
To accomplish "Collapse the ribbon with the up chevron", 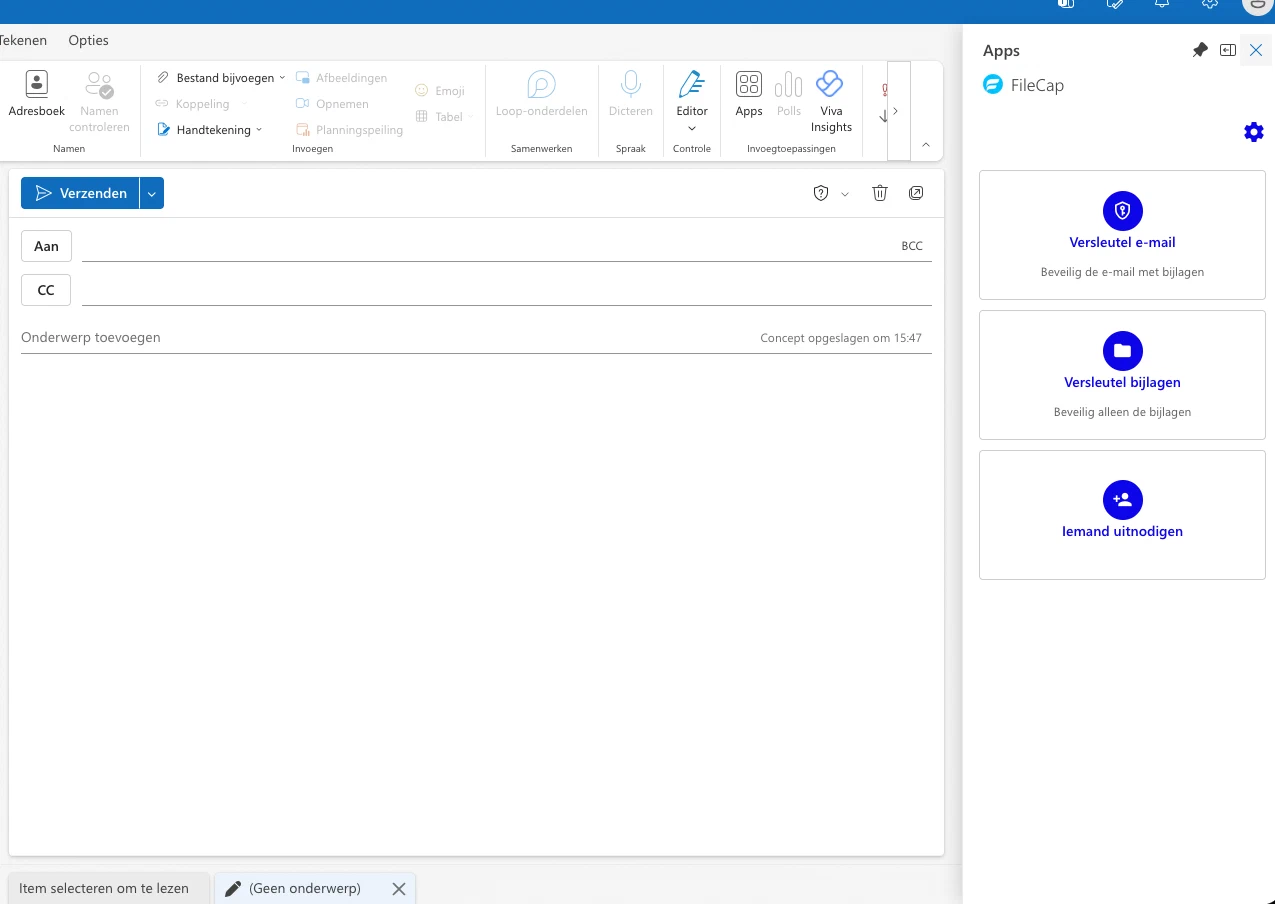I will pyautogui.click(x=926, y=145).
